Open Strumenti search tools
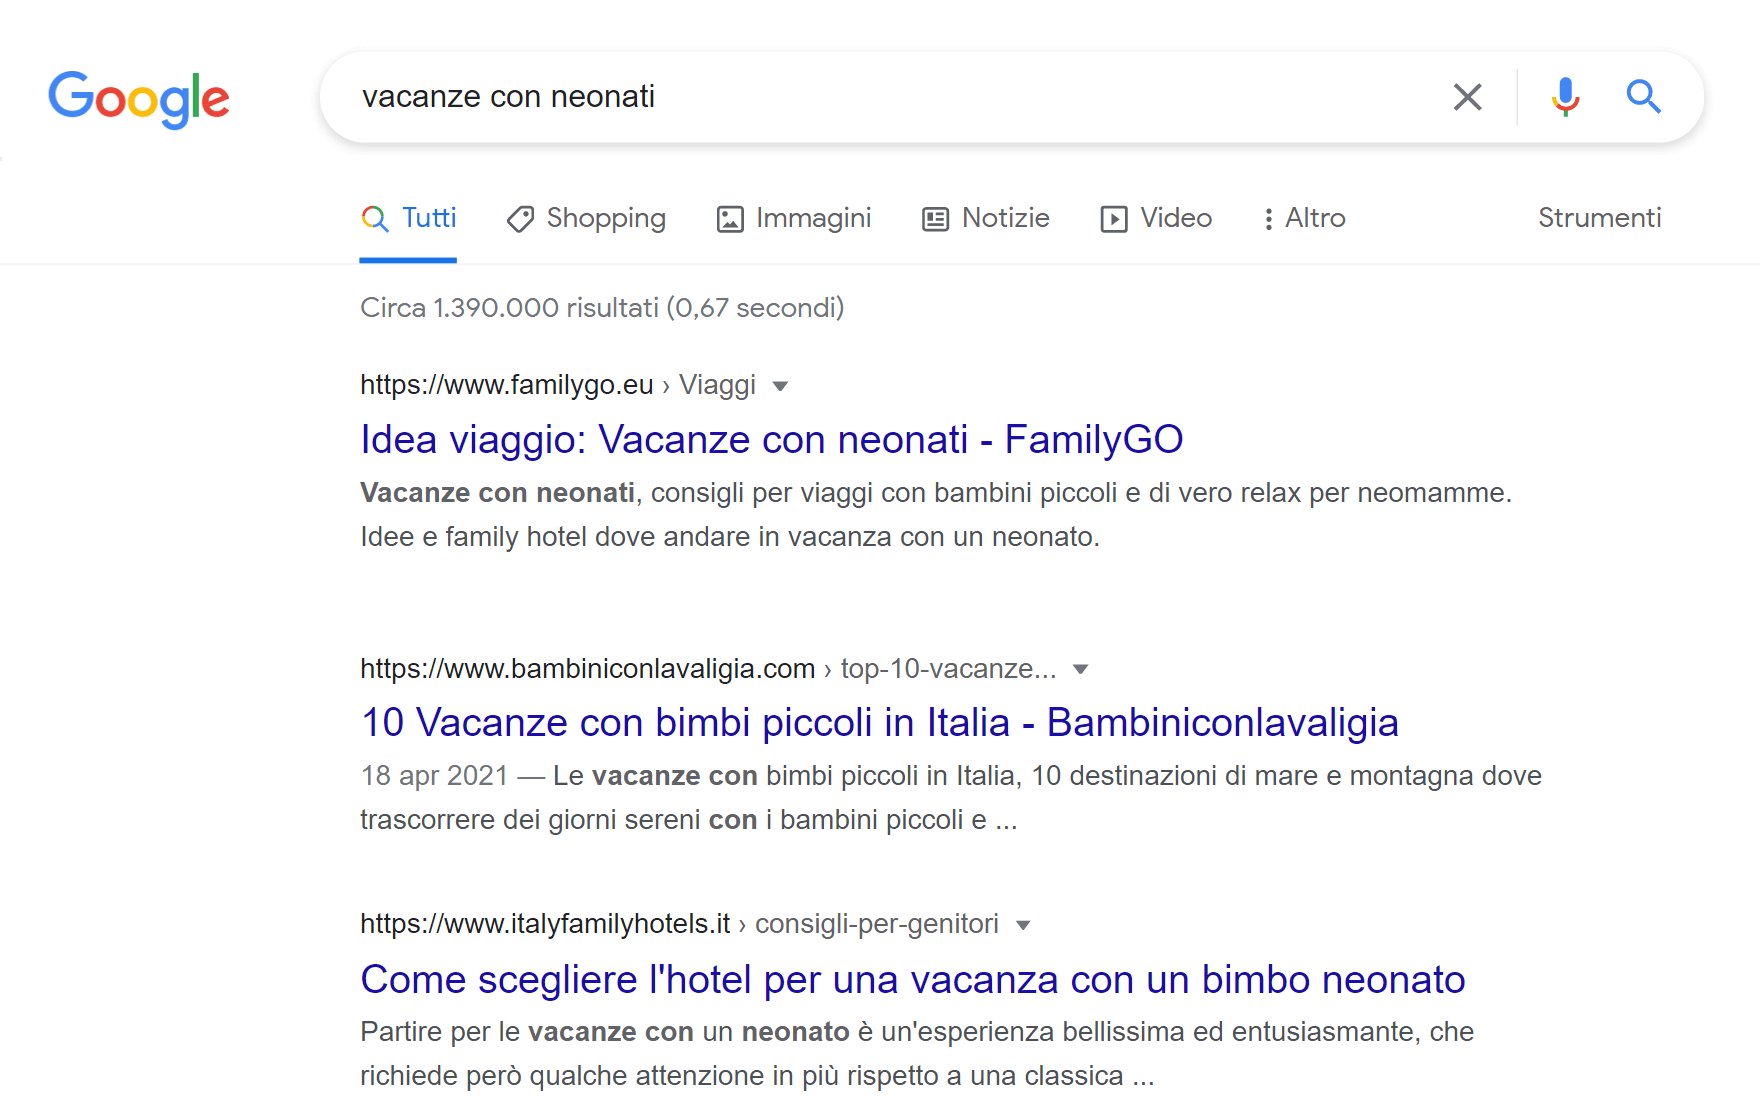 click(x=1600, y=218)
